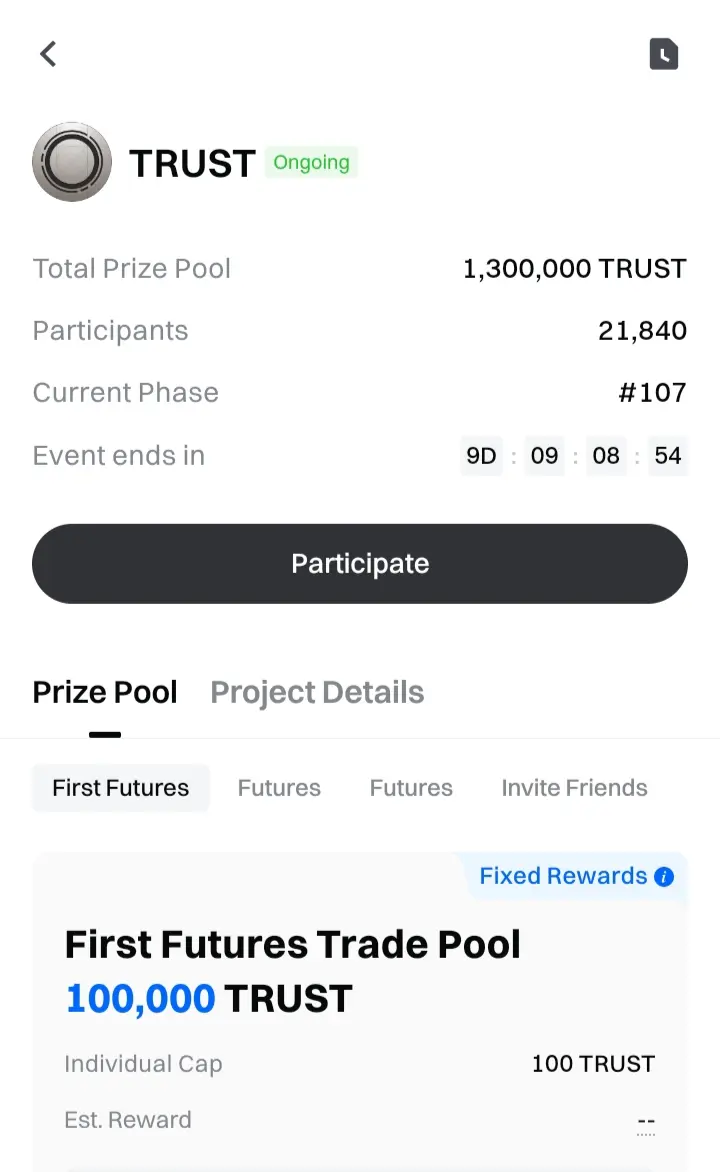Select the Futures chip beside Invite Friends
Image resolution: width=720 pixels, height=1172 pixels.
(x=411, y=788)
